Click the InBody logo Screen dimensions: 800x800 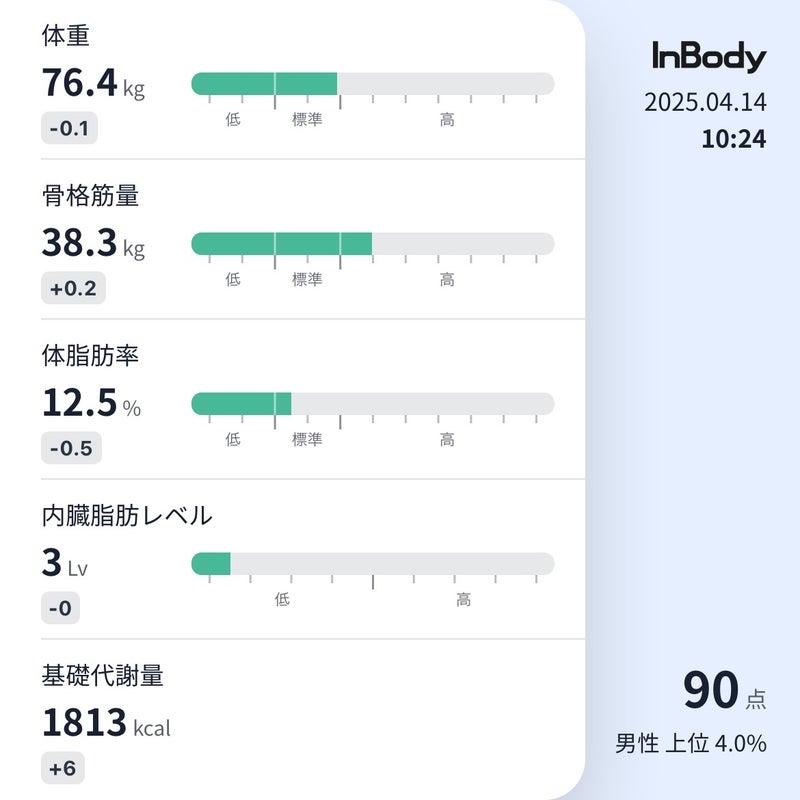tap(709, 57)
